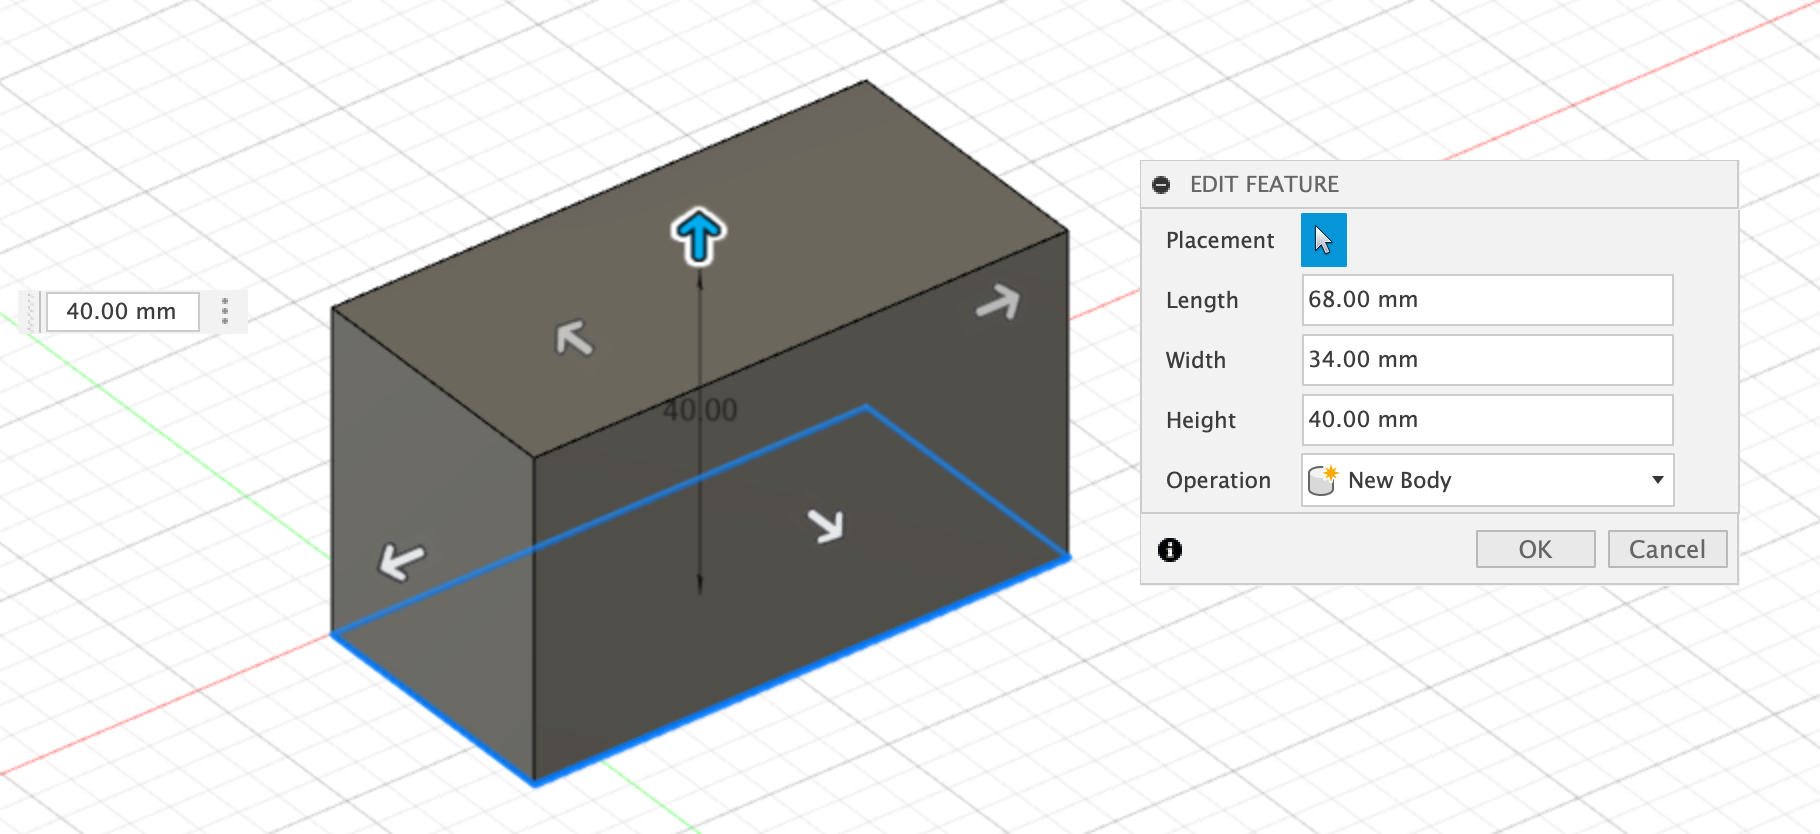This screenshot has width=1820, height=834.
Task: Click the Operation label
Action: 1218,481
